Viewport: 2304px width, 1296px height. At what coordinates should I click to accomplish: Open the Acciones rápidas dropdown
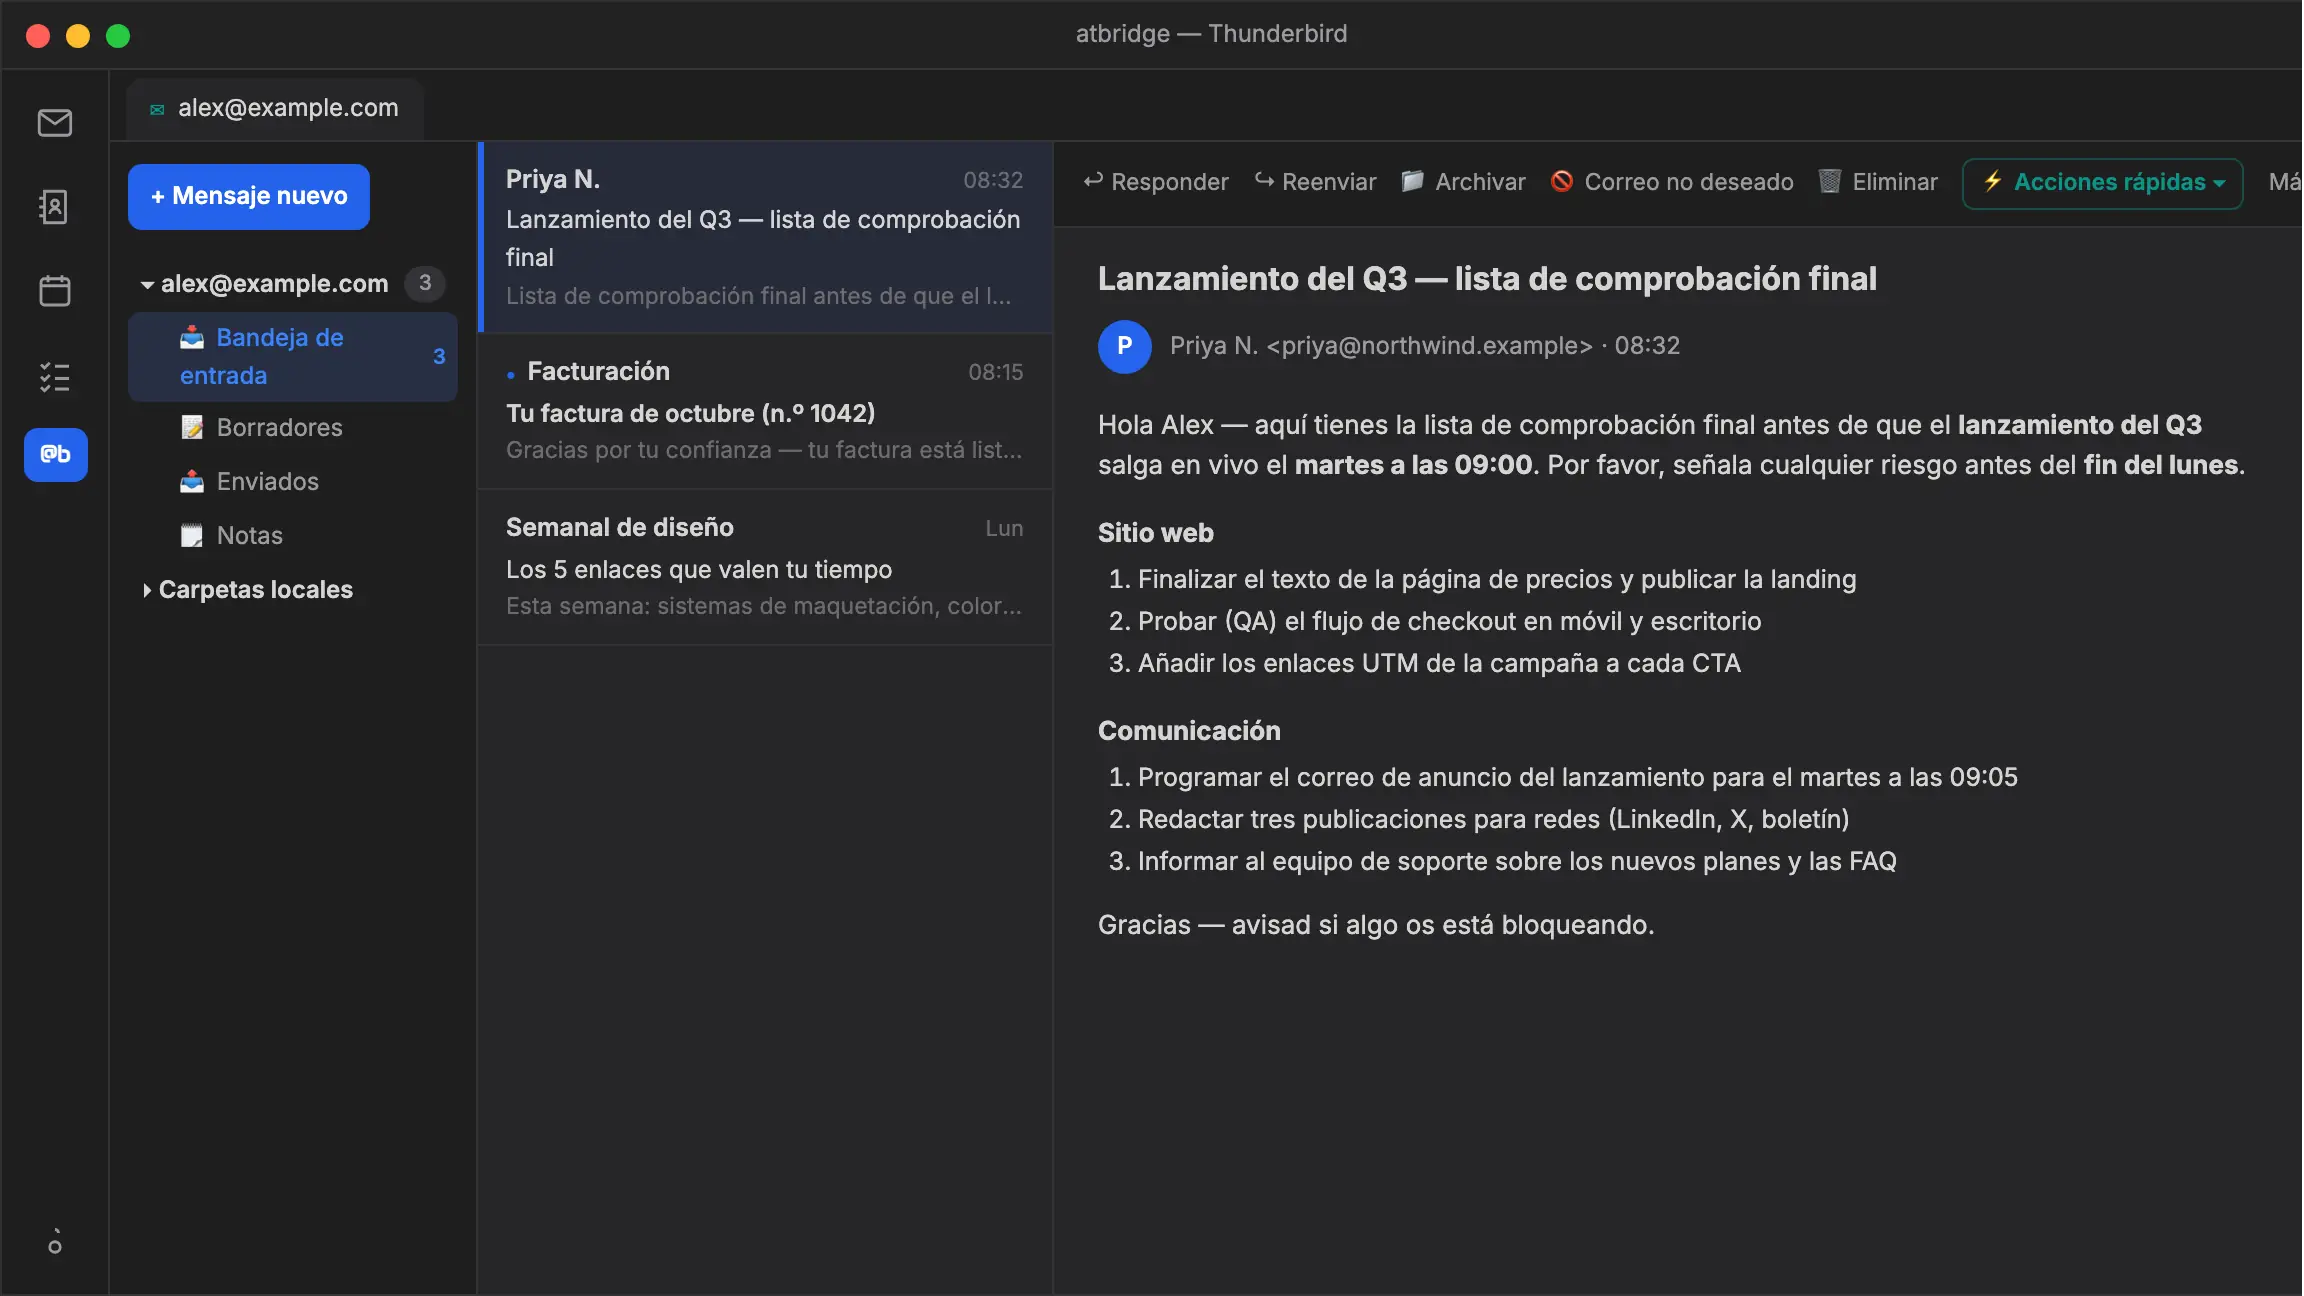2103,183
